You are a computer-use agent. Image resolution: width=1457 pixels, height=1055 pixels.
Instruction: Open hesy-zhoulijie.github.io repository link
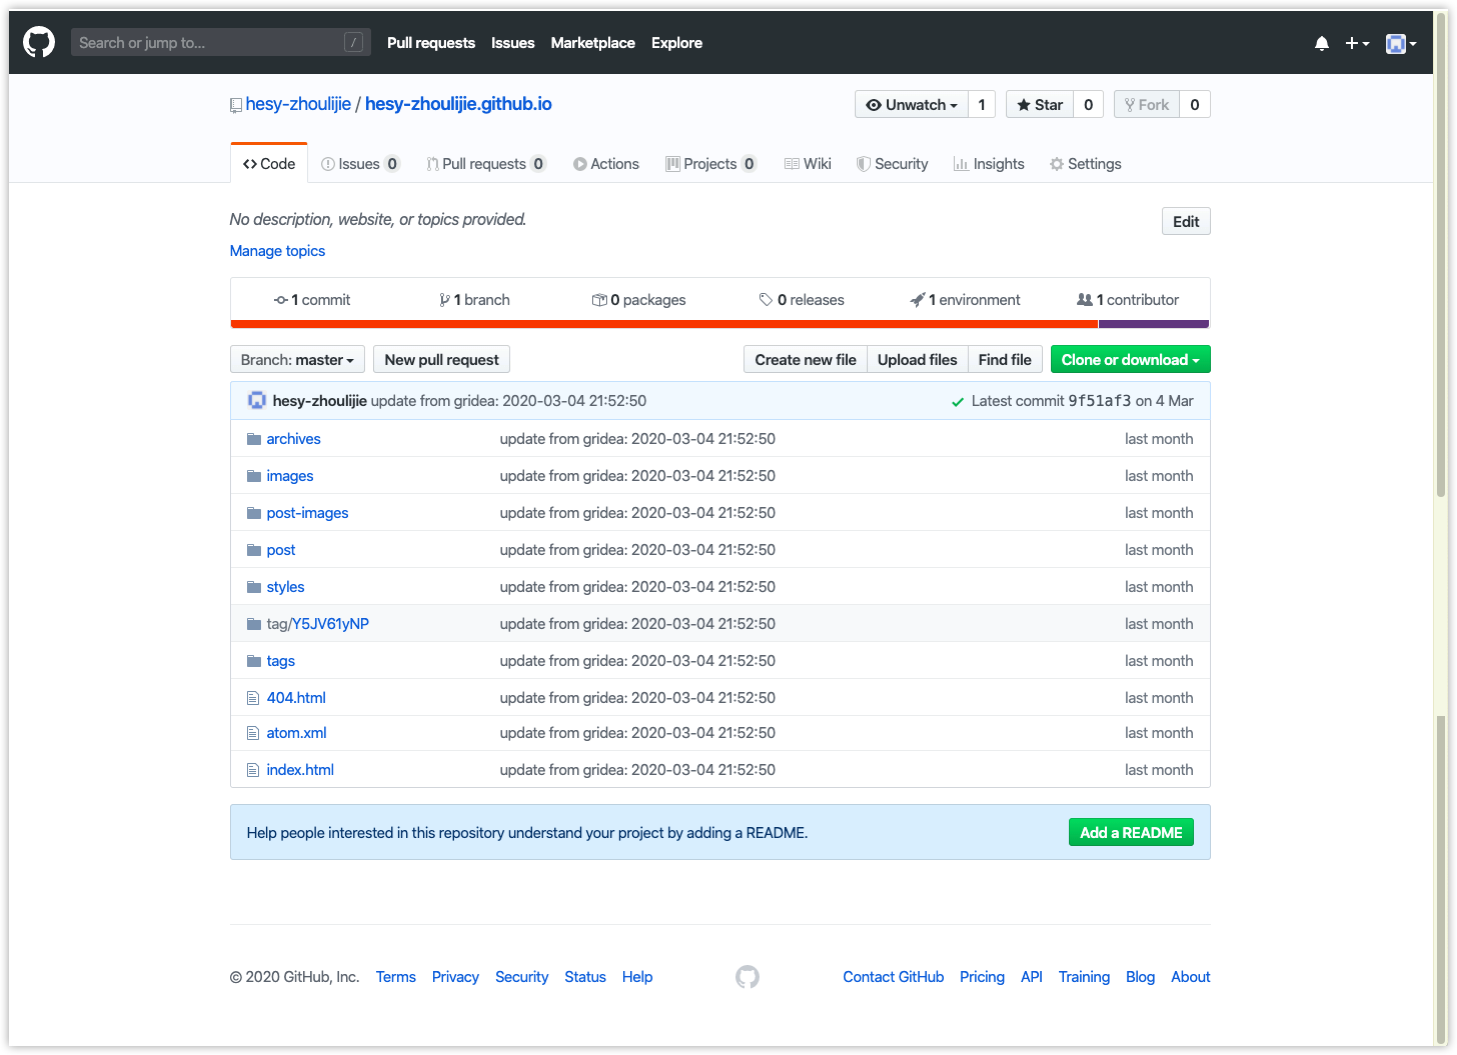[458, 104]
